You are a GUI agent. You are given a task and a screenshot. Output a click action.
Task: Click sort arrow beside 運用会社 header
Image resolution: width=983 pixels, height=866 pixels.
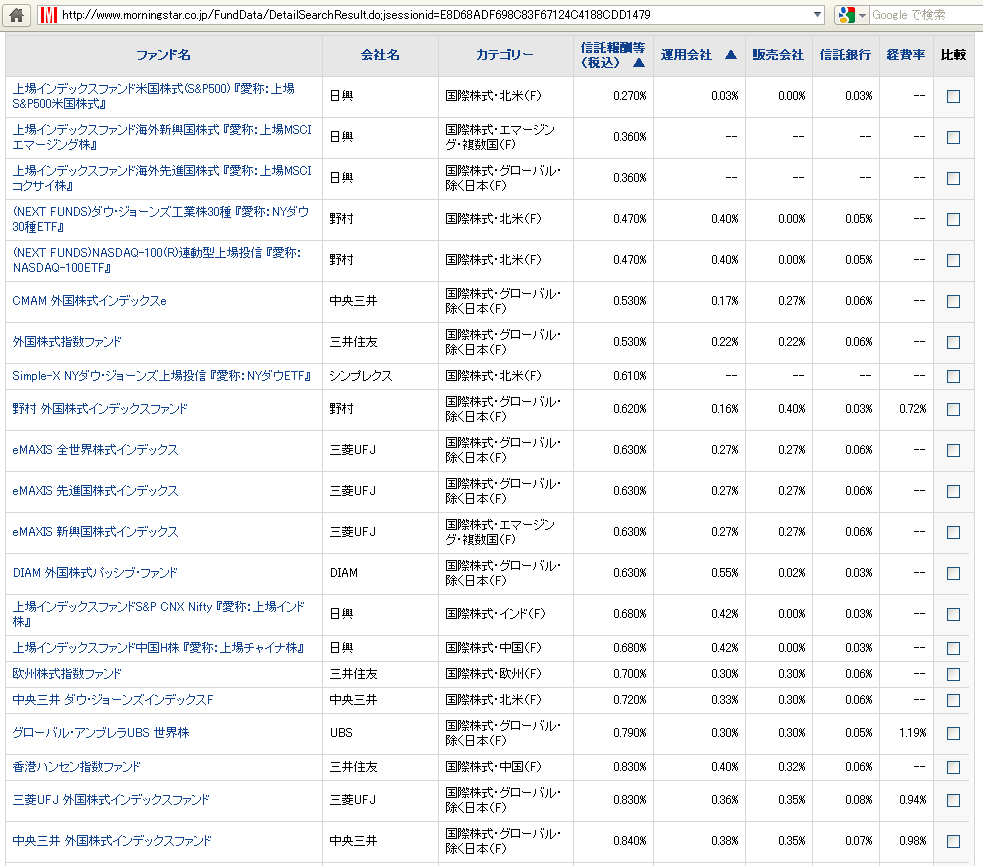coord(731,55)
